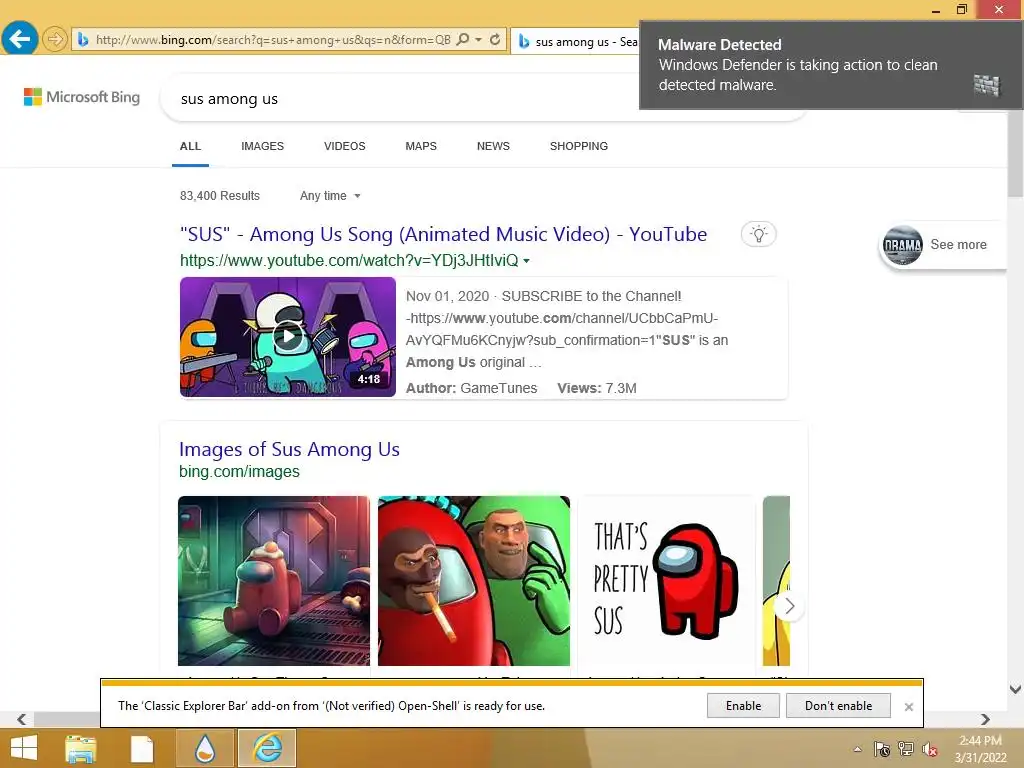Select the 'sus among us' browser tab
This screenshot has height=768, width=1024.
click(x=575, y=41)
